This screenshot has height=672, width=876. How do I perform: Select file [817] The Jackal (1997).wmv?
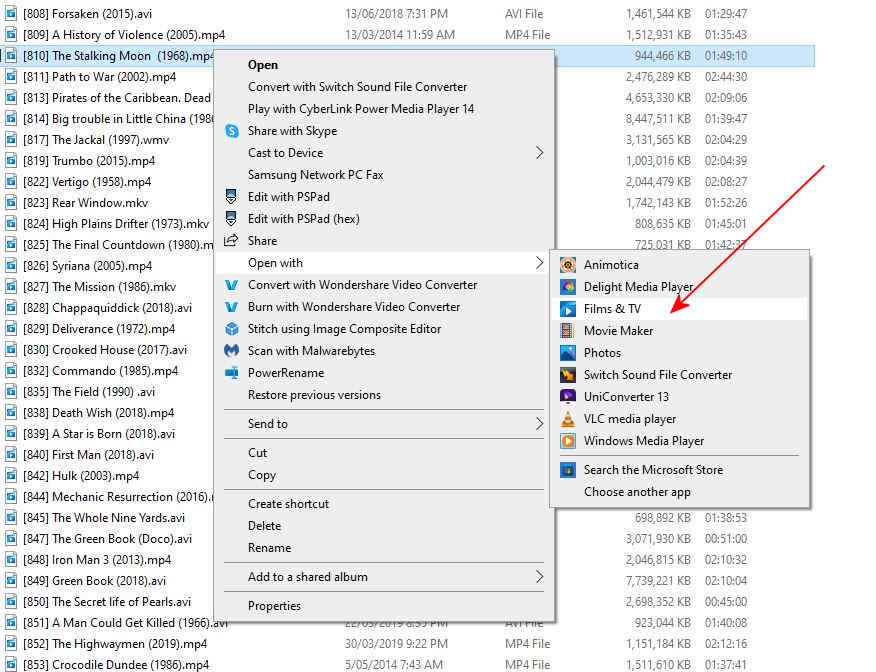click(96, 140)
